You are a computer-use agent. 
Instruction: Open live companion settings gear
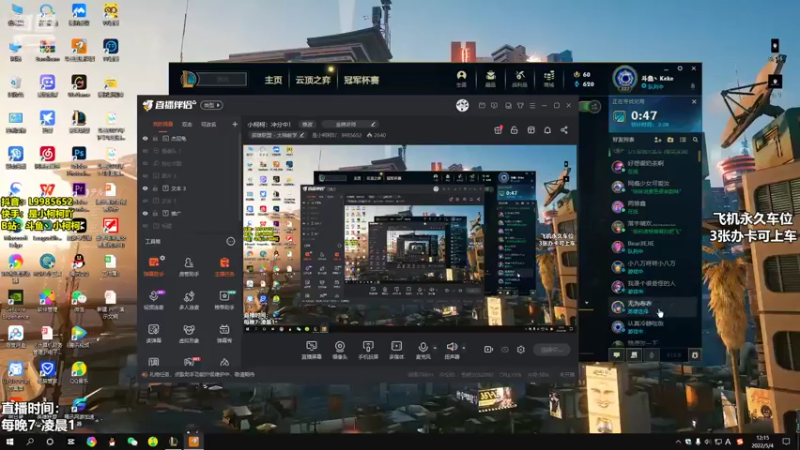[x=520, y=349]
